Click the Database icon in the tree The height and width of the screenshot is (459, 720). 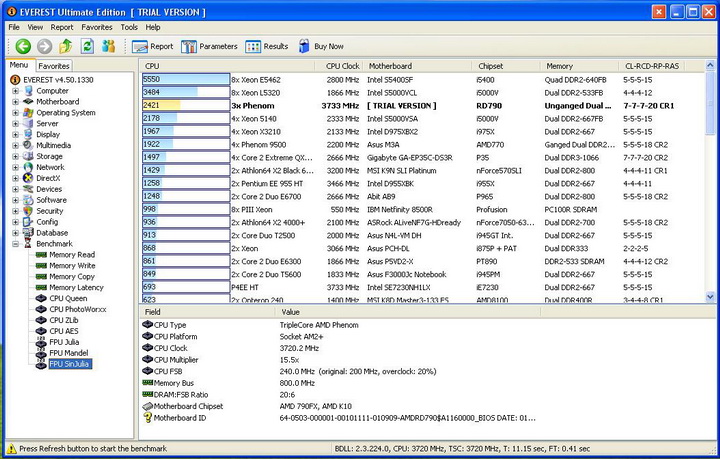[x=28, y=233]
